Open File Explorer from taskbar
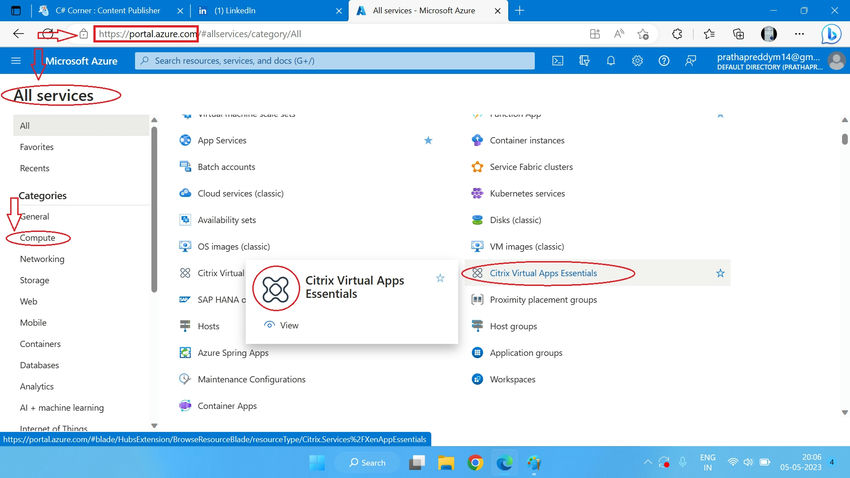 point(446,463)
